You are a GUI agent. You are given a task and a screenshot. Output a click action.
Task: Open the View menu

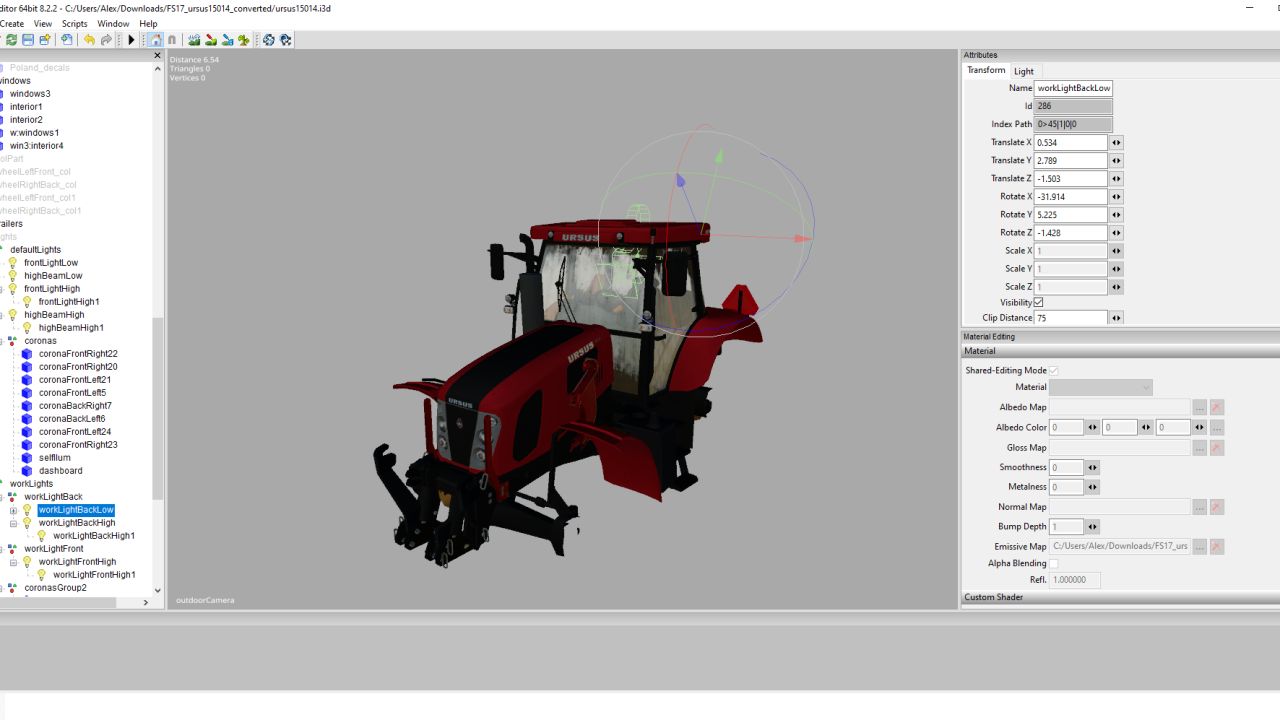coord(43,23)
